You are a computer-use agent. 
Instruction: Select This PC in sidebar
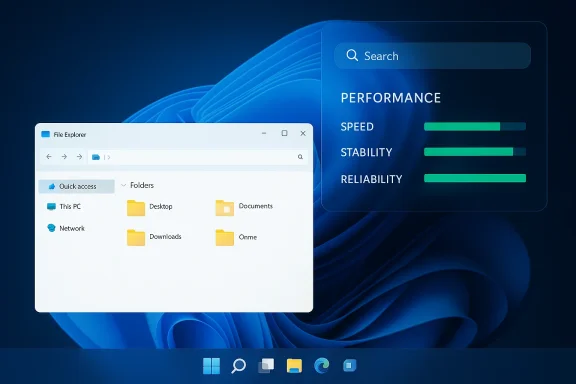[64, 207]
